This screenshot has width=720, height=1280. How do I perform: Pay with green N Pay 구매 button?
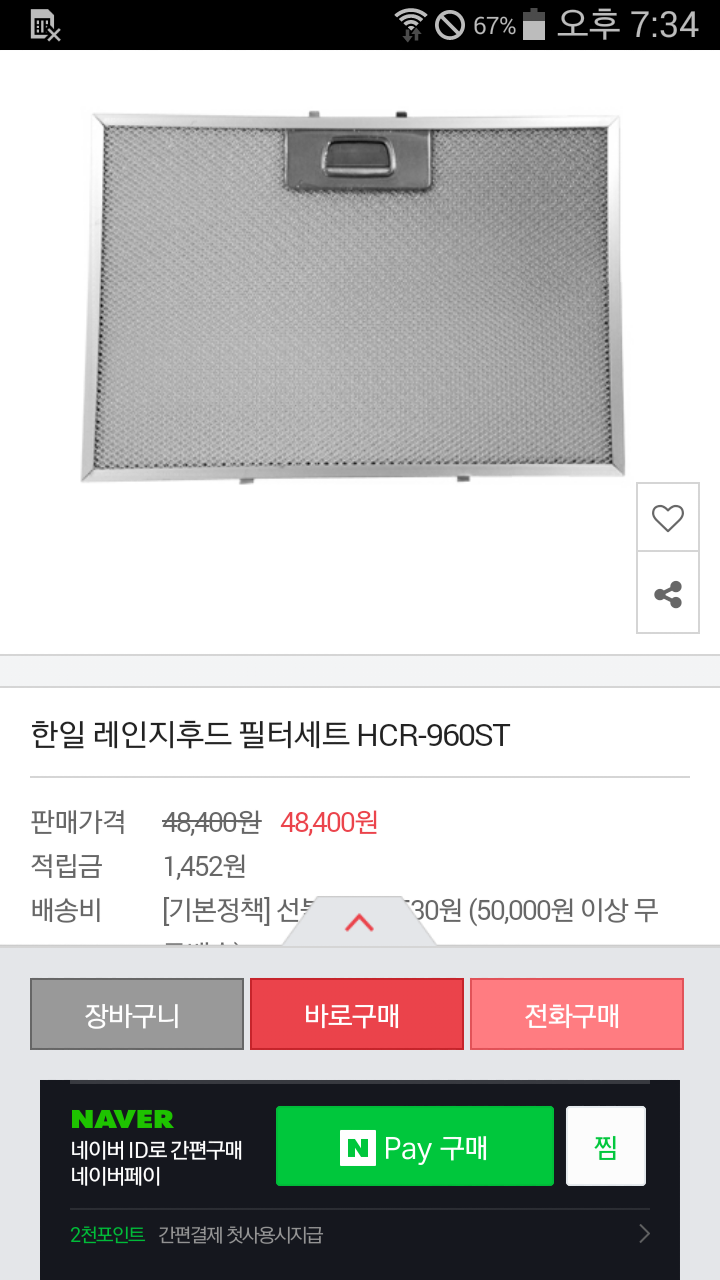click(415, 1146)
